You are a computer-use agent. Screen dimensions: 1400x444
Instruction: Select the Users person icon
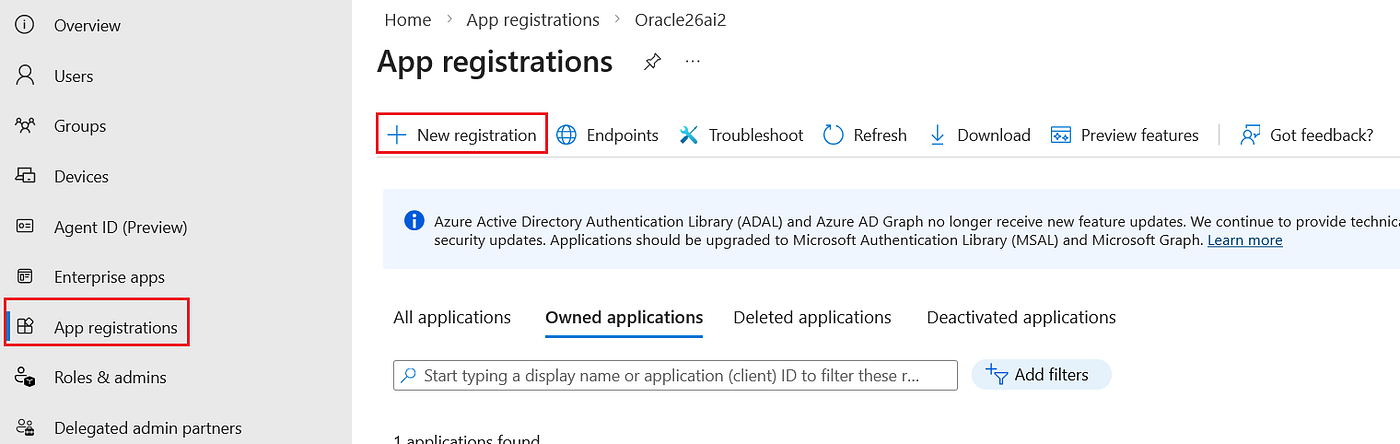coord(25,75)
